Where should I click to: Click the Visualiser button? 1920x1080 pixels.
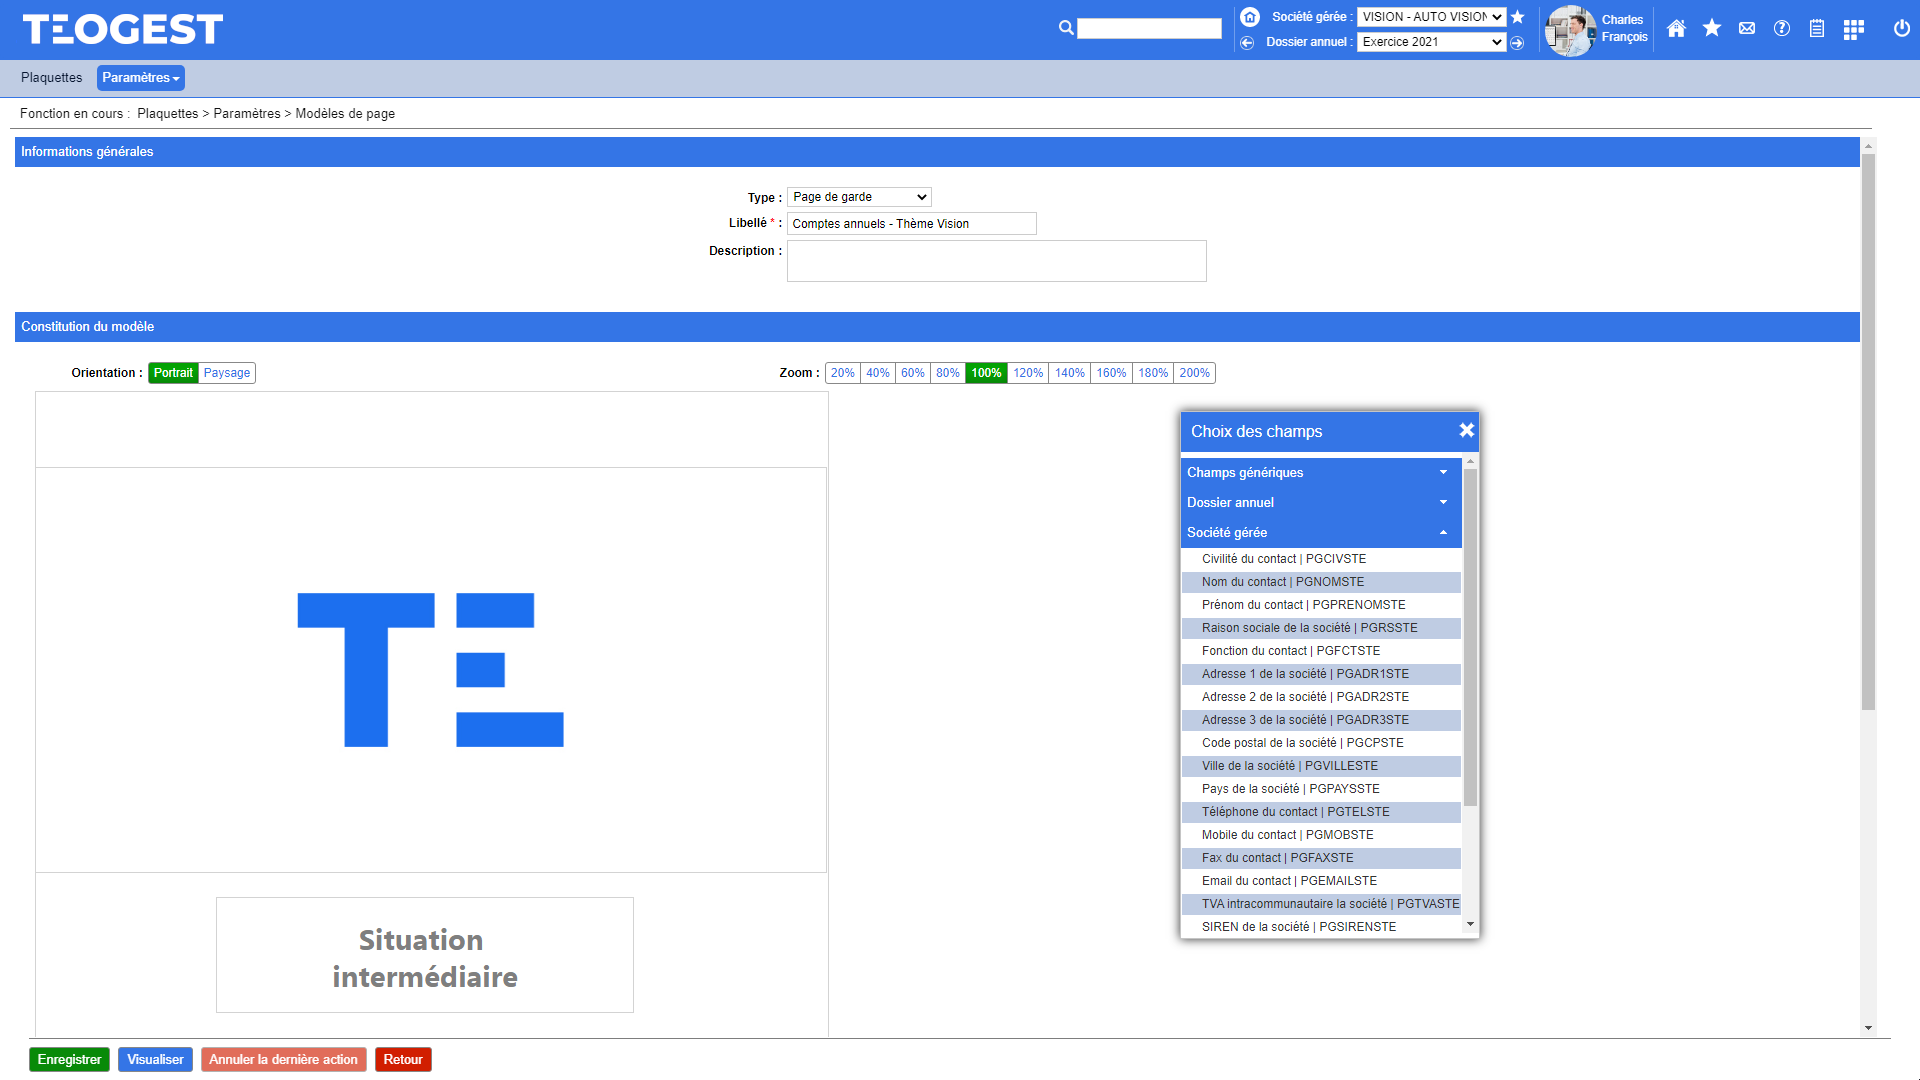coord(155,1060)
